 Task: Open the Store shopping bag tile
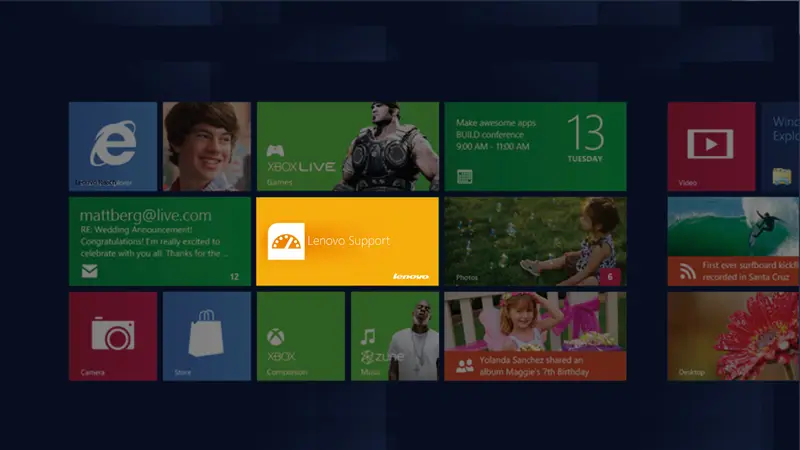207,336
